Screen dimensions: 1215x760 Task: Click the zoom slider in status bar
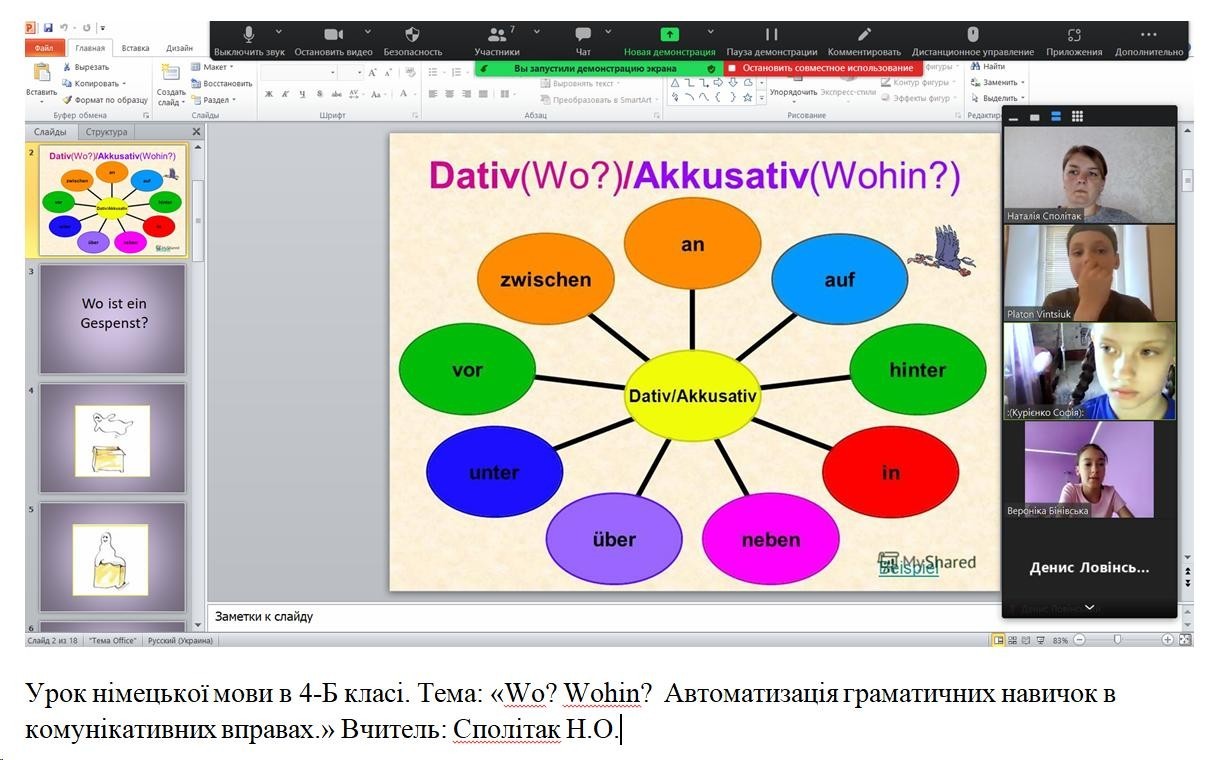1117,640
